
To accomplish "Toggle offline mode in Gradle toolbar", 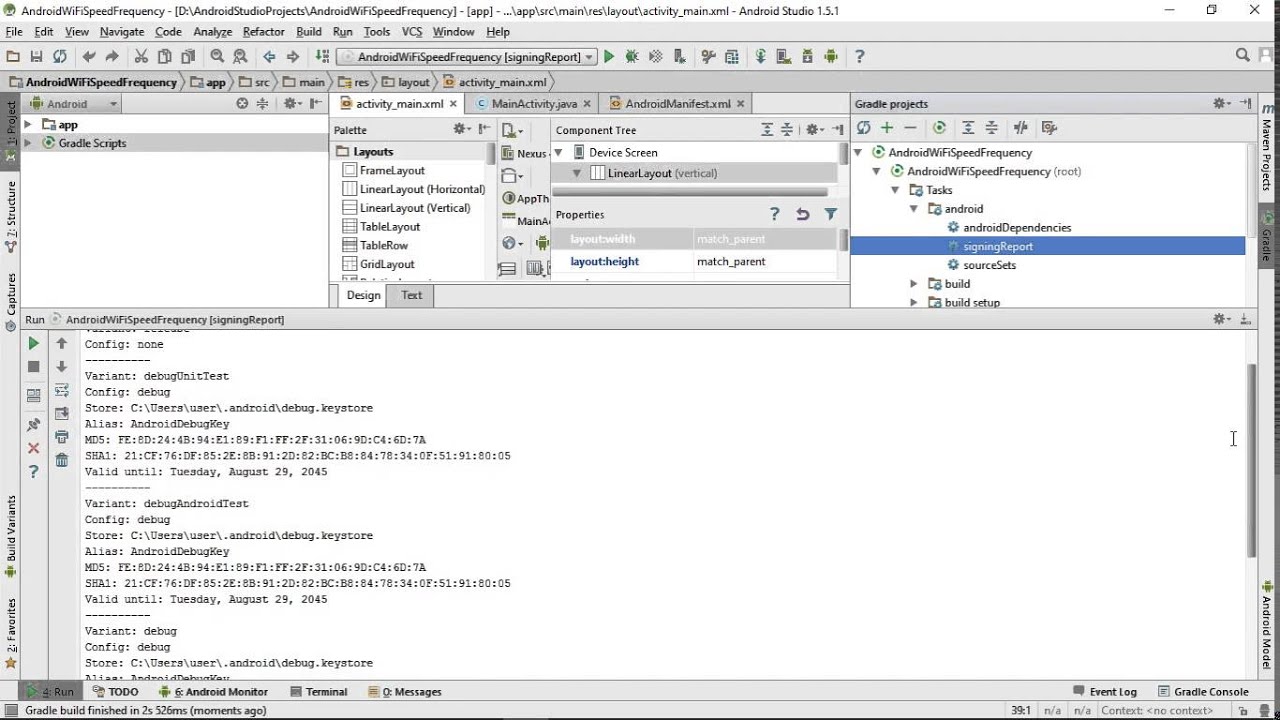I will pyautogui.click(x=1021, y=128).
